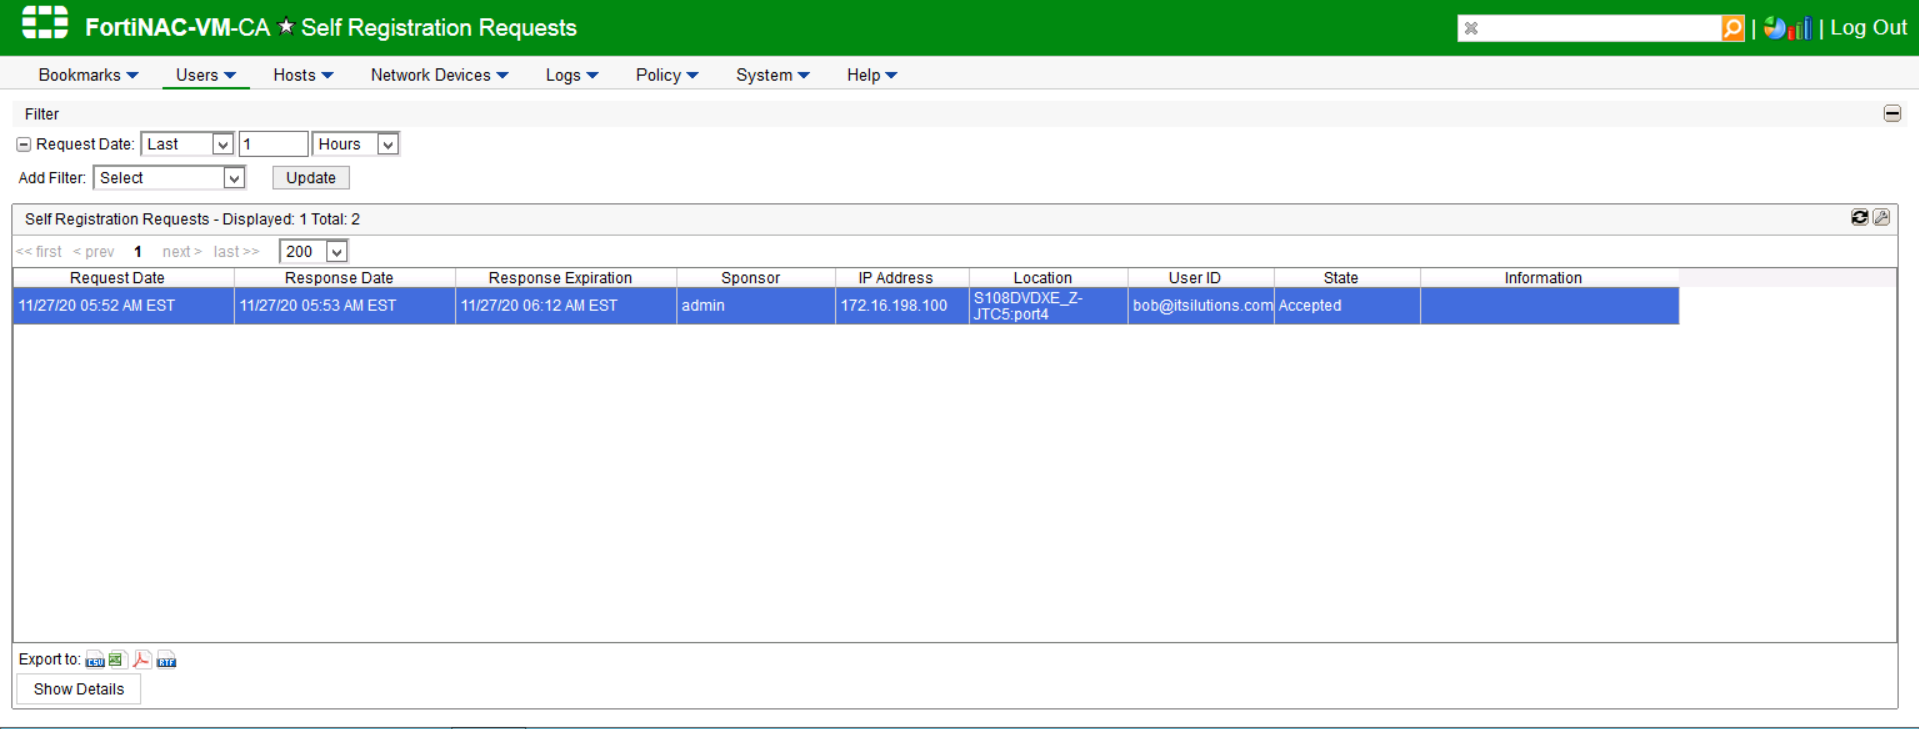Click the Request Date number field
This screenshot has width=1919, height=729.
tap(273, 144)
